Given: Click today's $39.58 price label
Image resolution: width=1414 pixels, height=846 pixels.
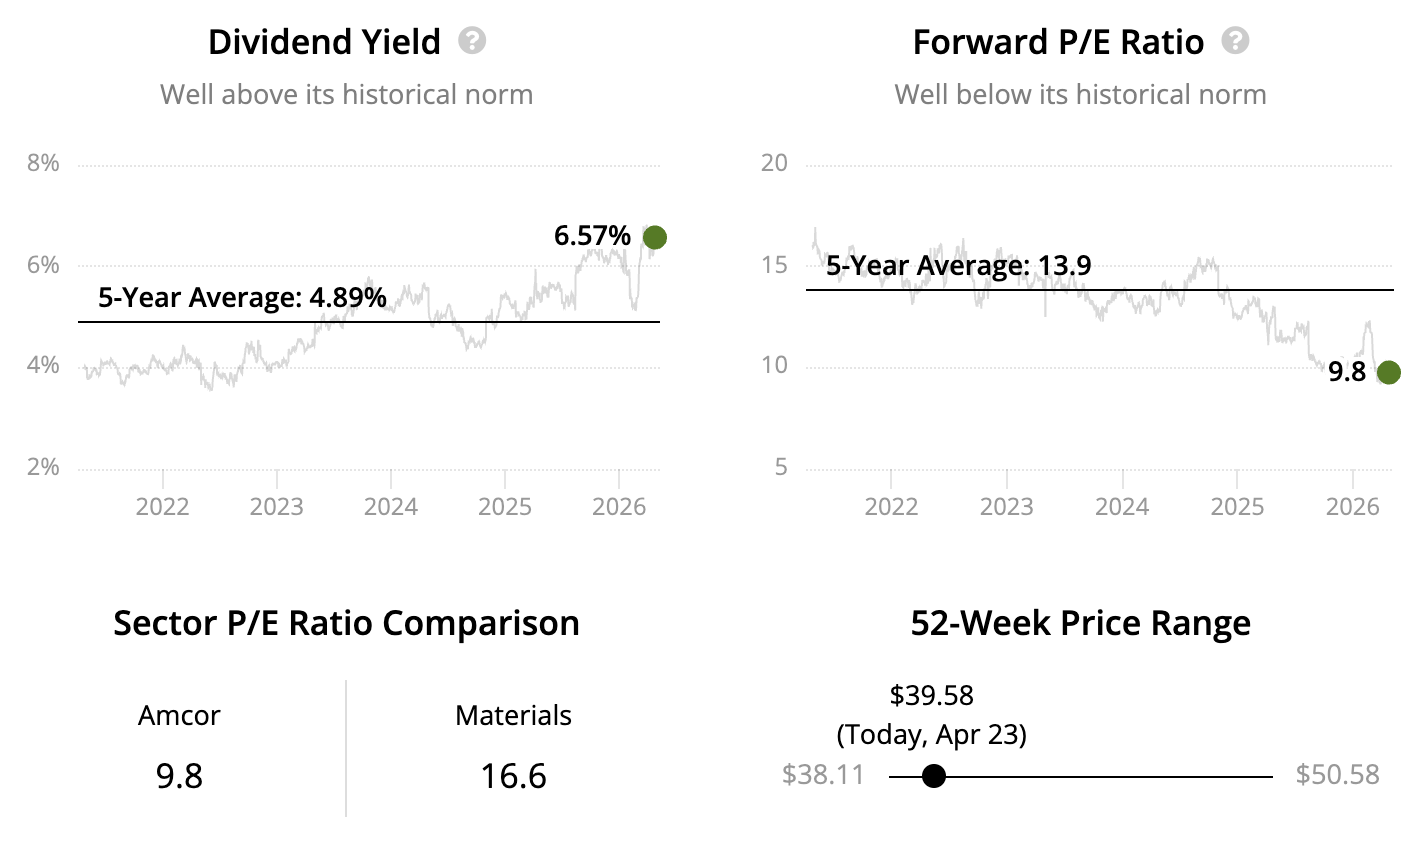Looking at the screenshot, I should pyautogui.click(x=931, y=695).
